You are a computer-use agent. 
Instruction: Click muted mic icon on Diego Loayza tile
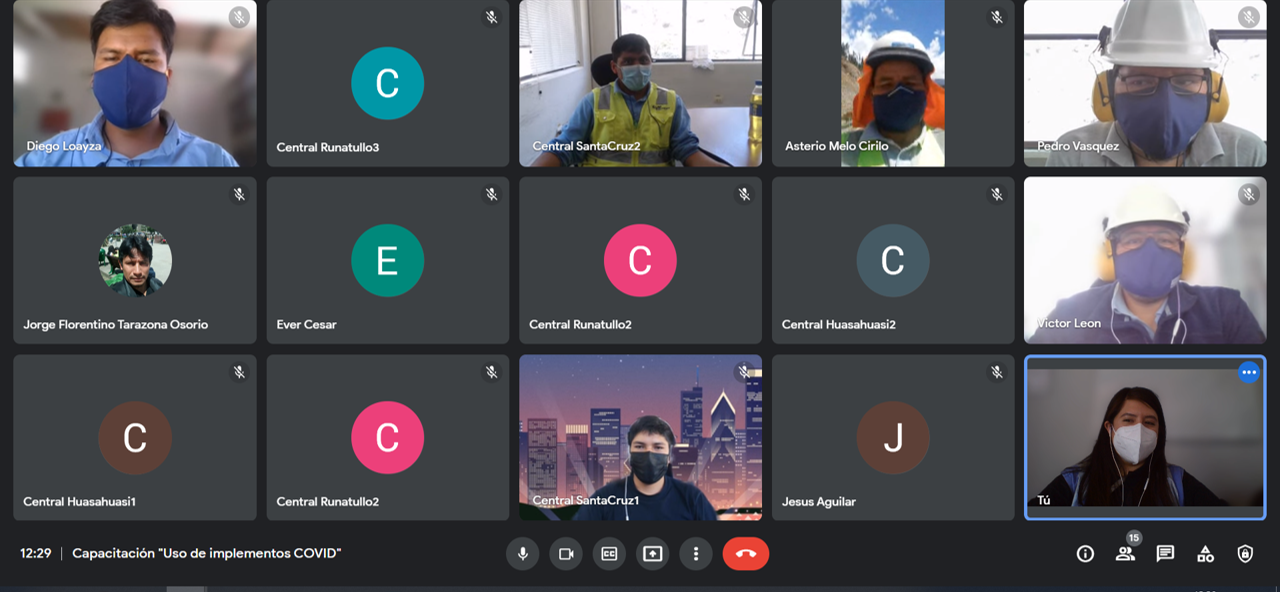pyautogui.click(x=239, y=17)
